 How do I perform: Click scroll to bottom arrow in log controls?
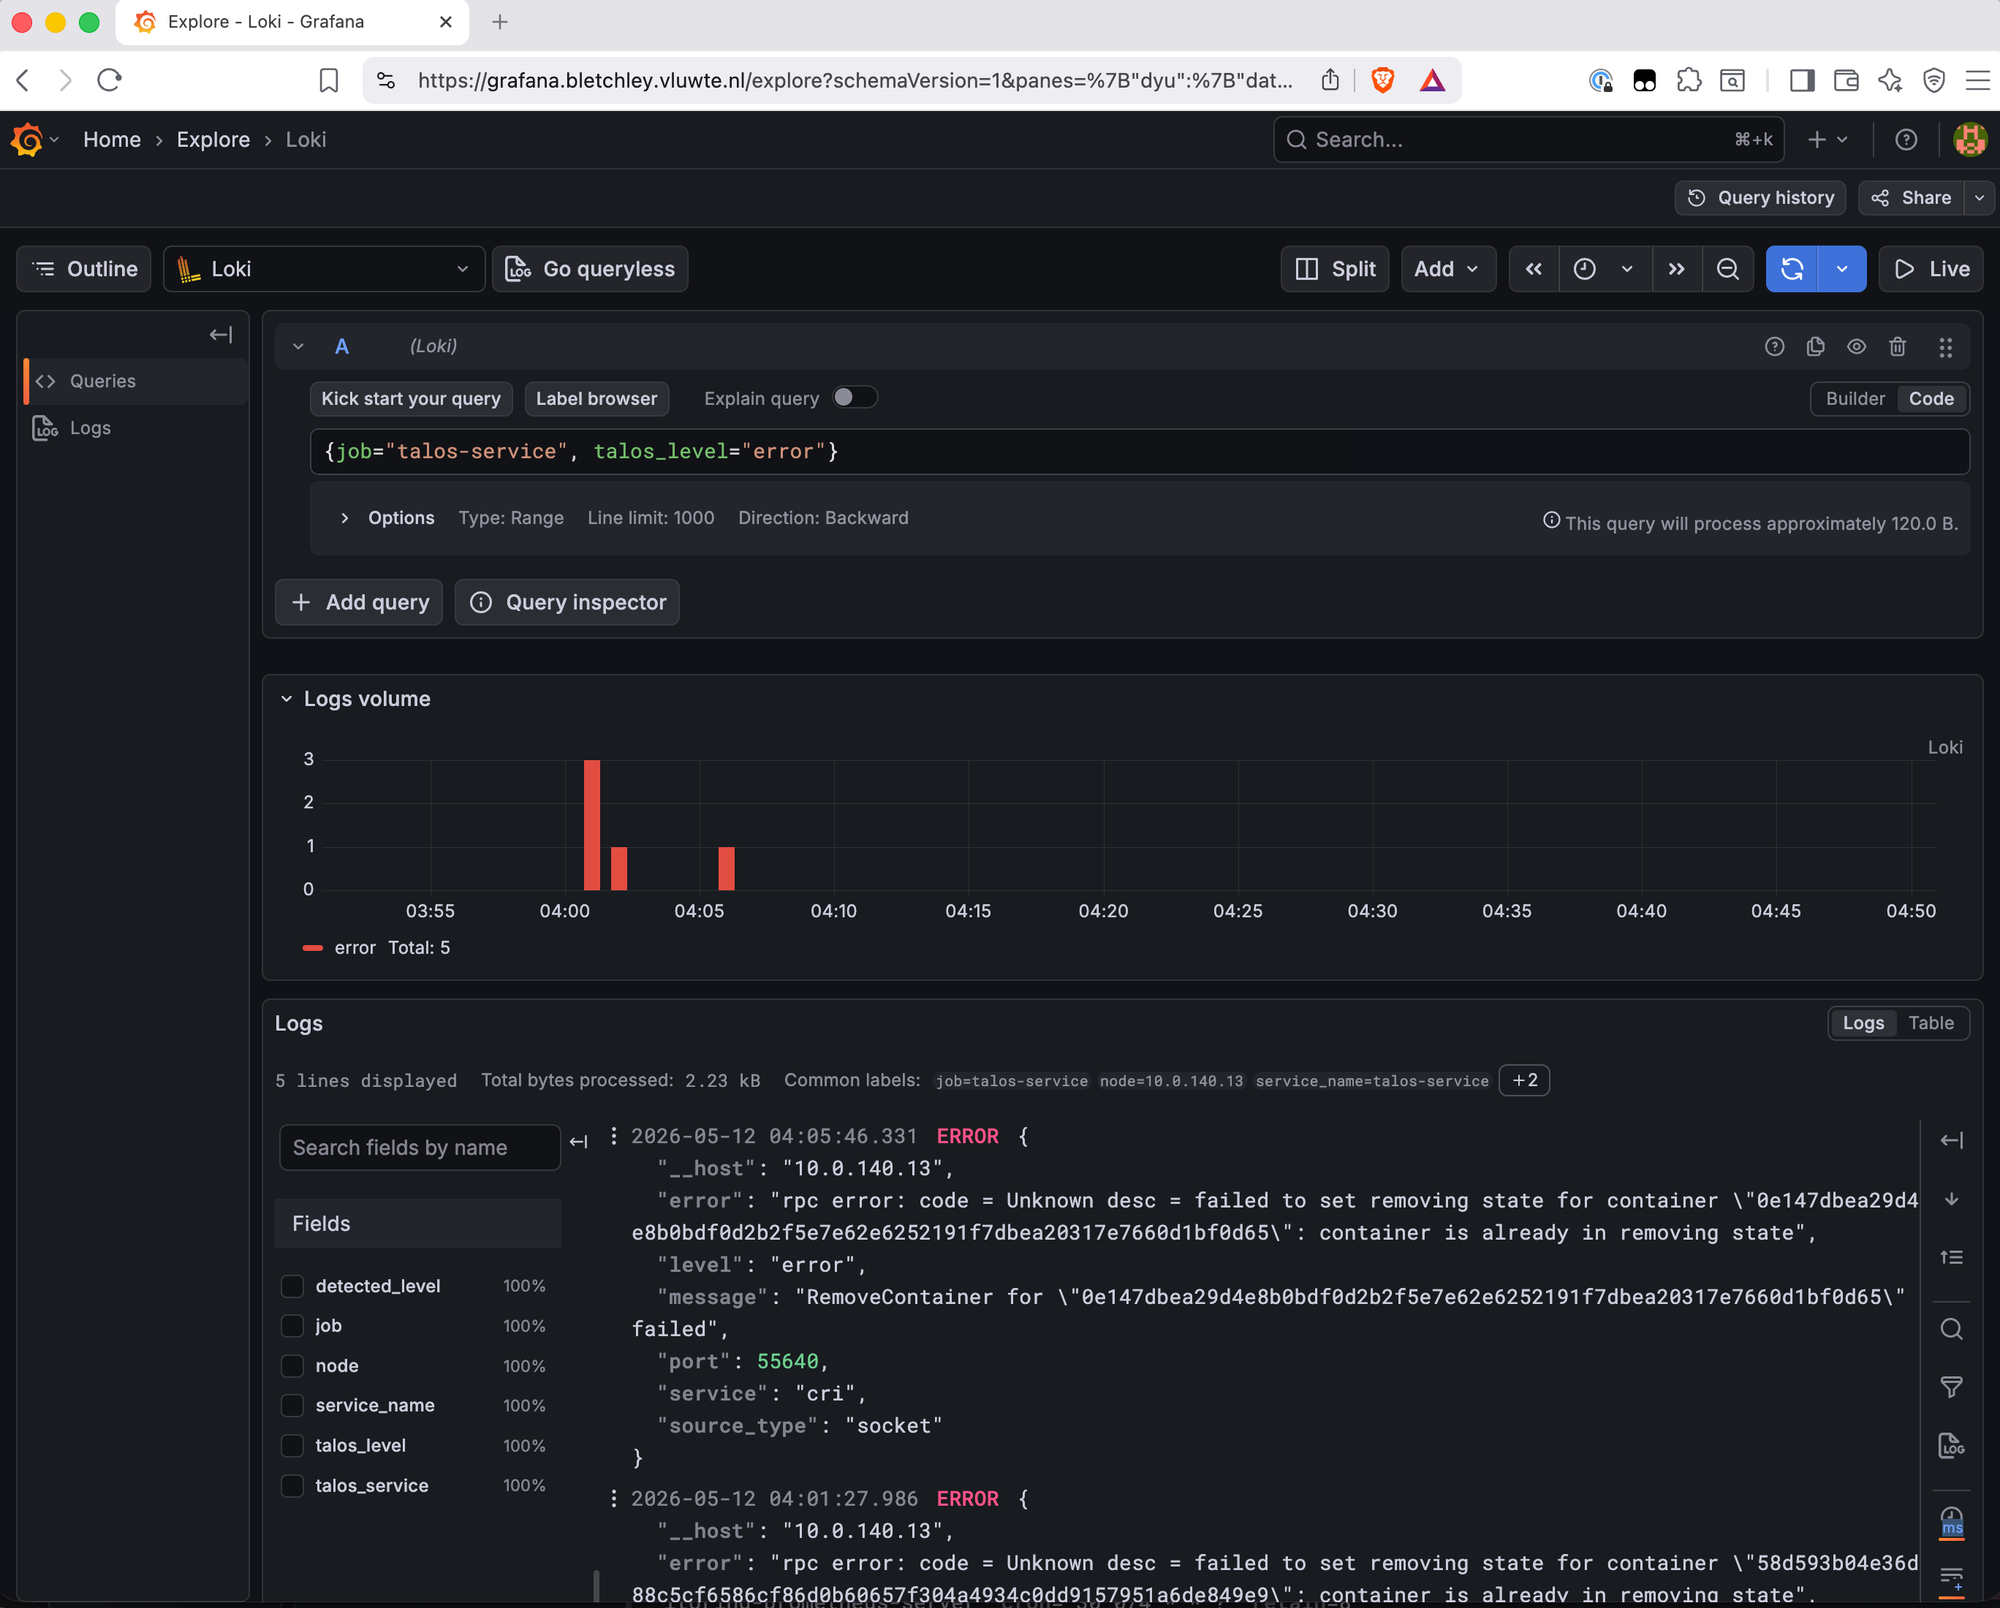point(1952,1199)
